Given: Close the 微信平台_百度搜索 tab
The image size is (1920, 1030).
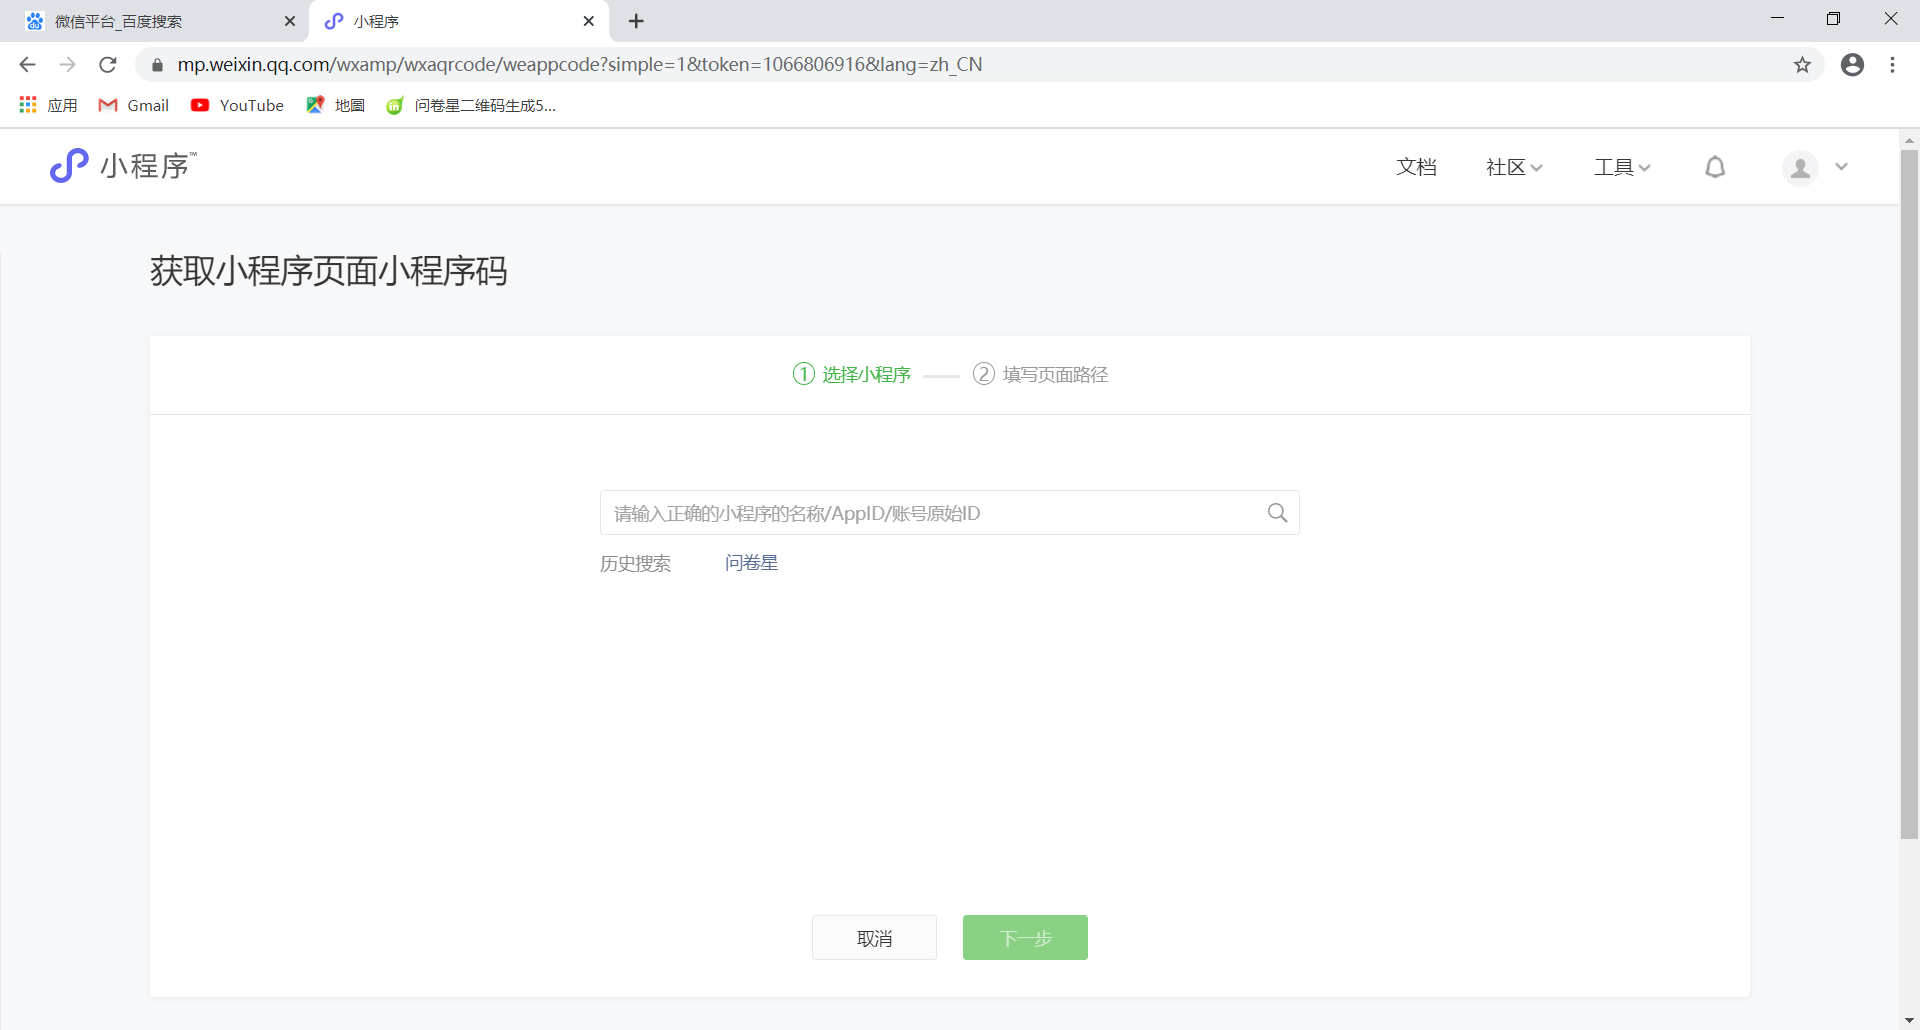Looking at the screenshot, I should 289,21.
